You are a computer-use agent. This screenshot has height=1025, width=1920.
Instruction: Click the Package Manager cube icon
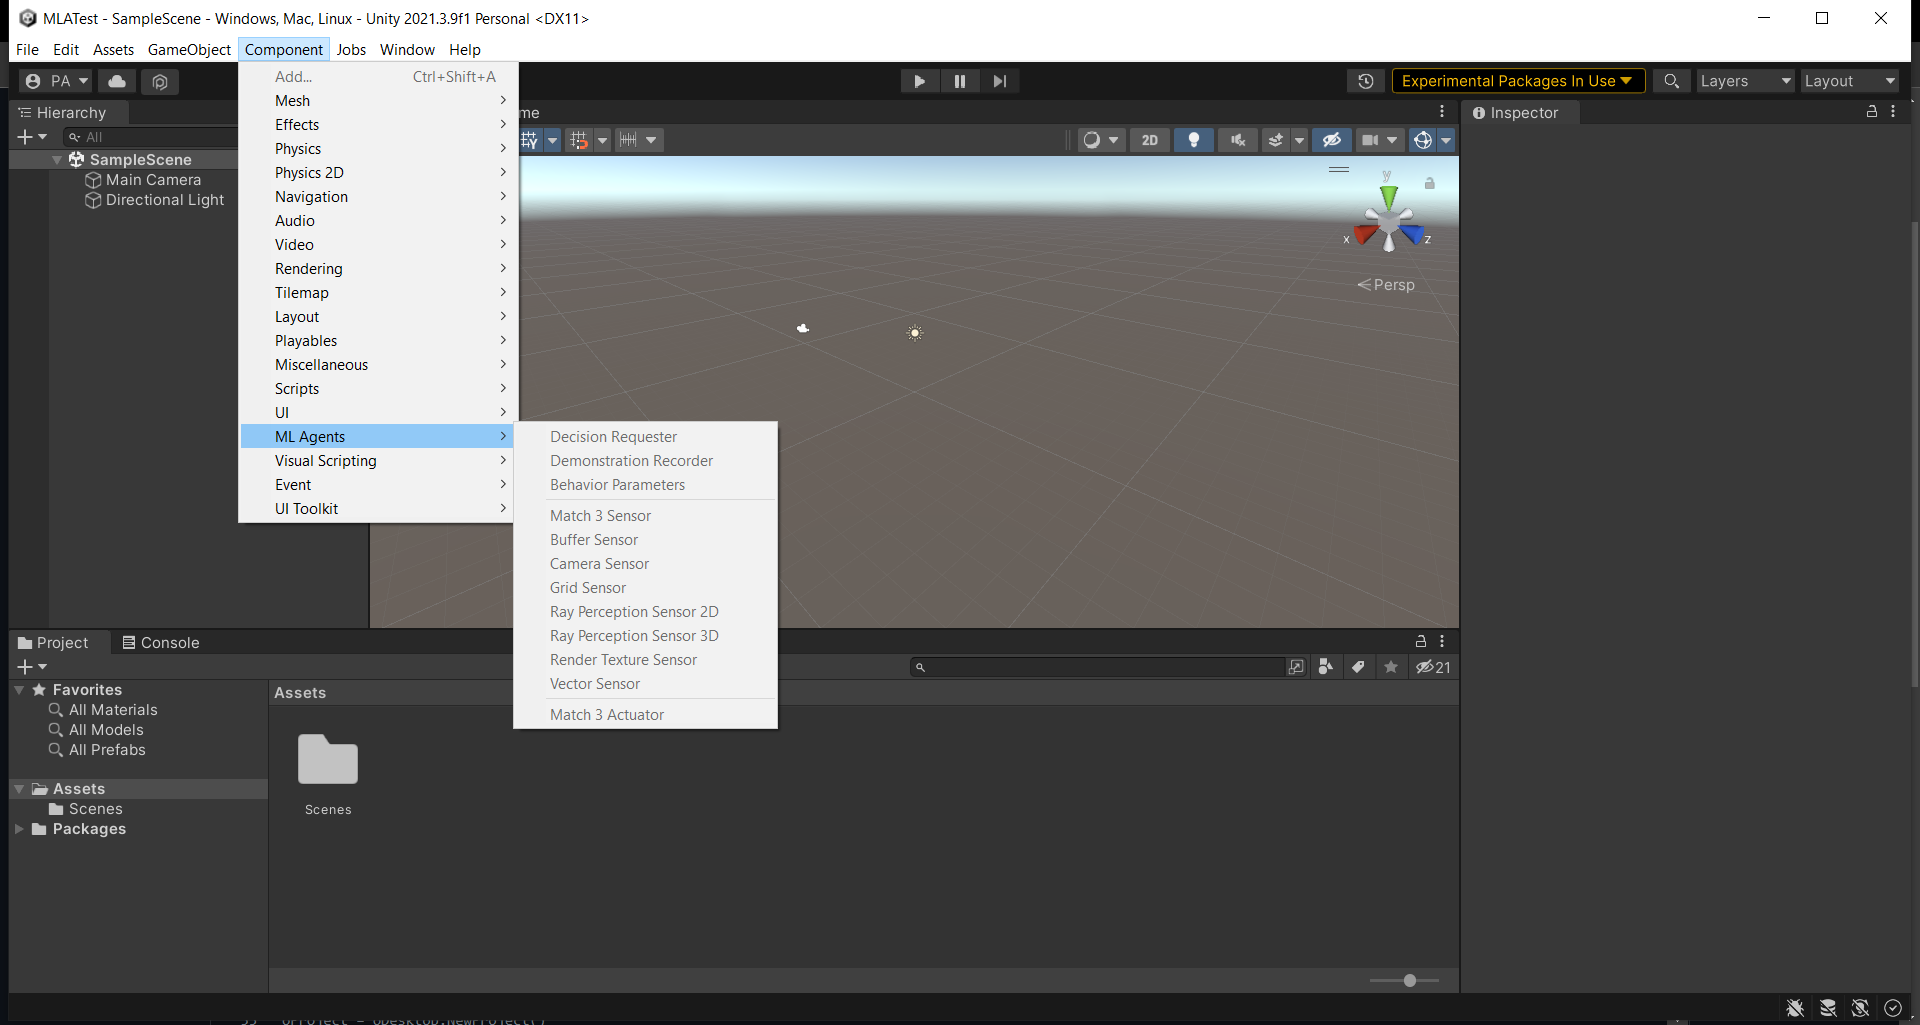point(160,81)
